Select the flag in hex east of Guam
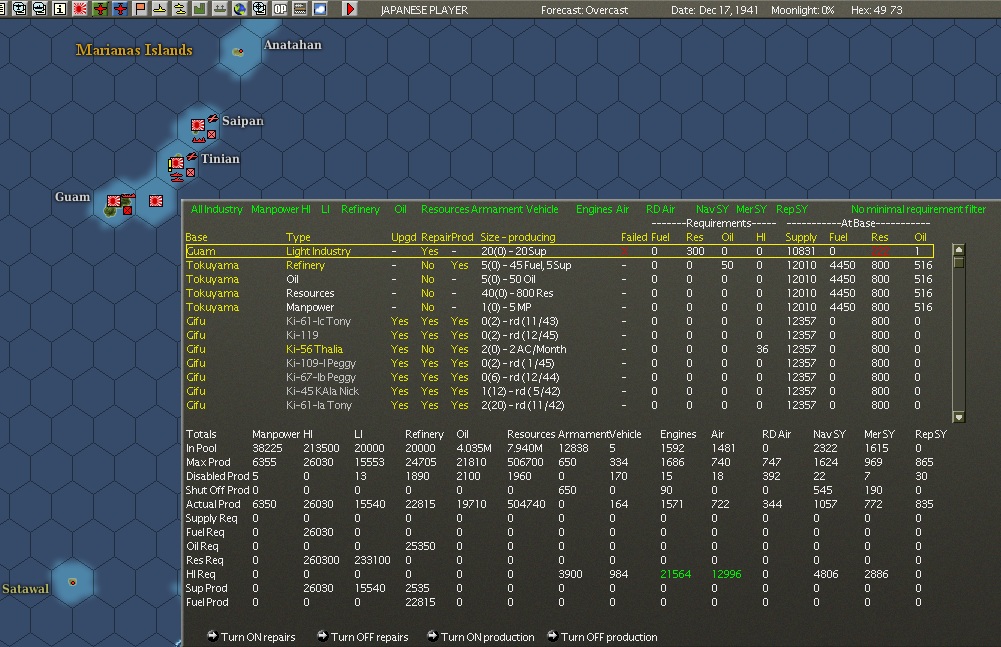Image resolution: width=1001 pixels, height=647 pixels. (x=156, y=201)
